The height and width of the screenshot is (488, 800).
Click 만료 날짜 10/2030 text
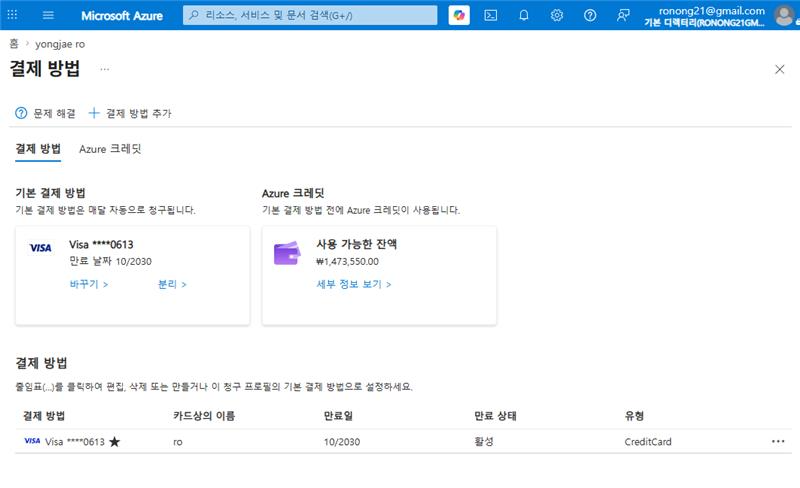[111, 261]
